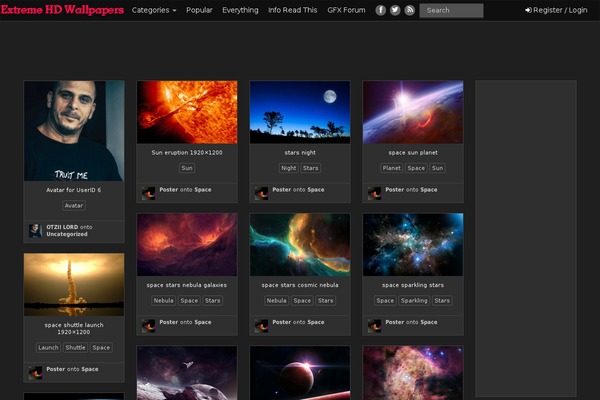The image size is (600, 400).
Task: Click the OTZII LORD username link
Action: (62, 227)
